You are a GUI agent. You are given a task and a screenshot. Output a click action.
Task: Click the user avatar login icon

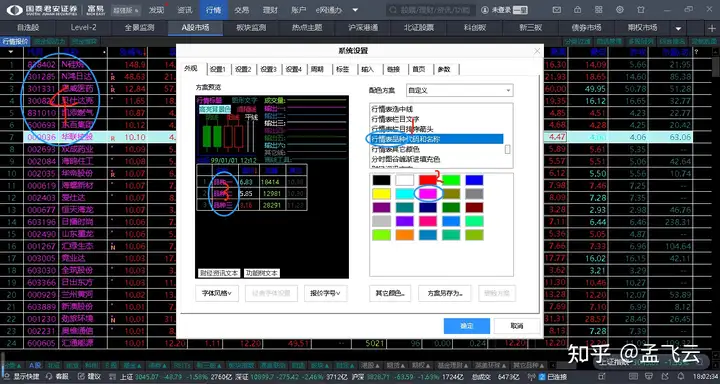click(x=485, y=10)
